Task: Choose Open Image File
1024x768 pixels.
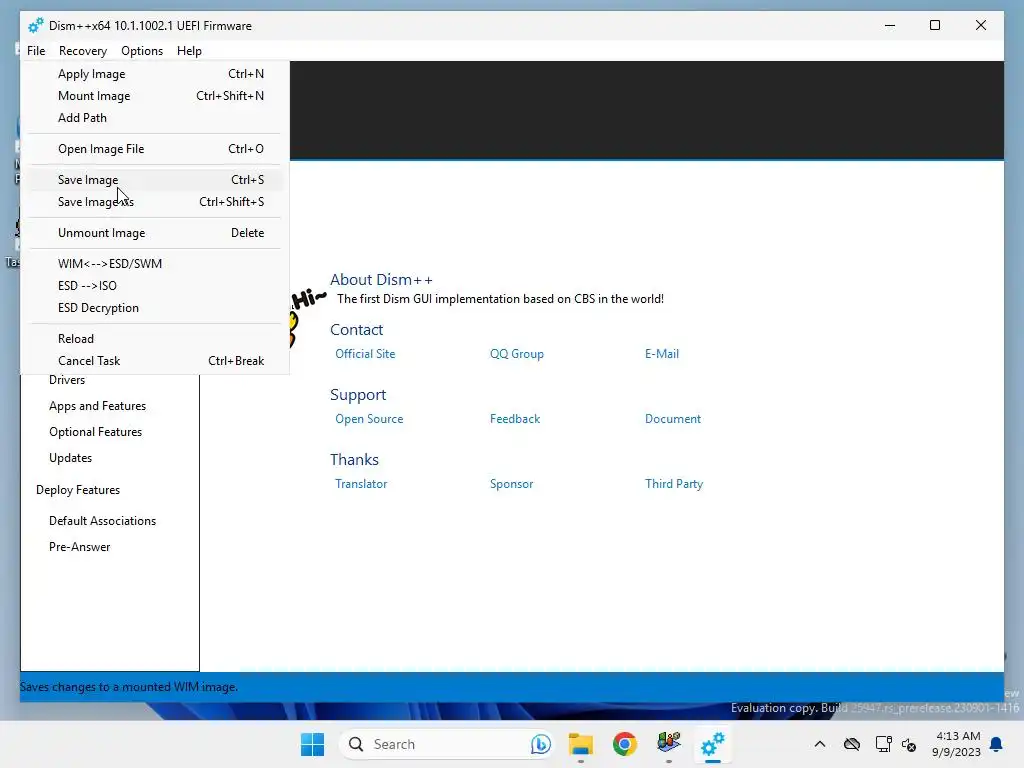Action: click(x=155, y=149)
